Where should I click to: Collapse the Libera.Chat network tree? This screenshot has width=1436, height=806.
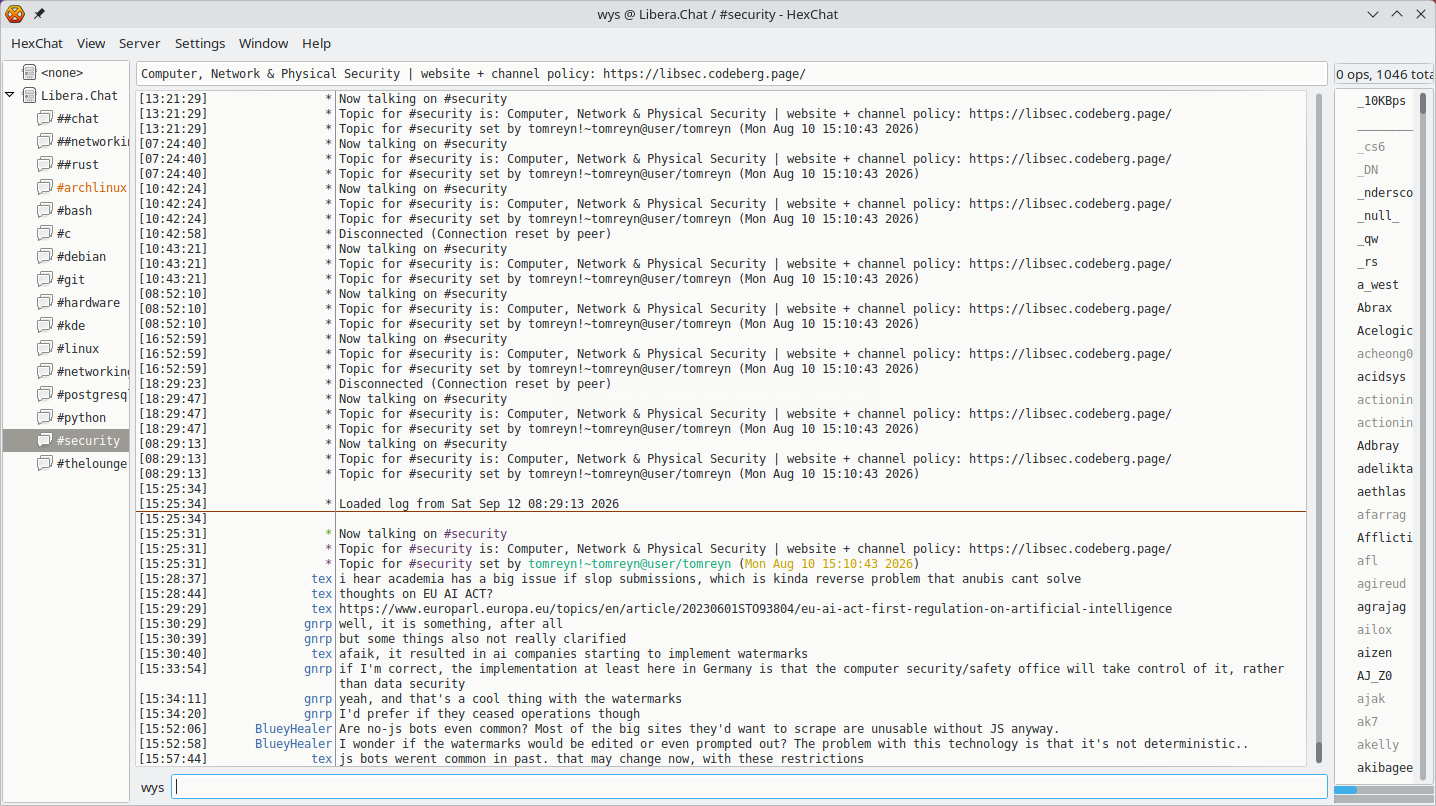[10, 95]
